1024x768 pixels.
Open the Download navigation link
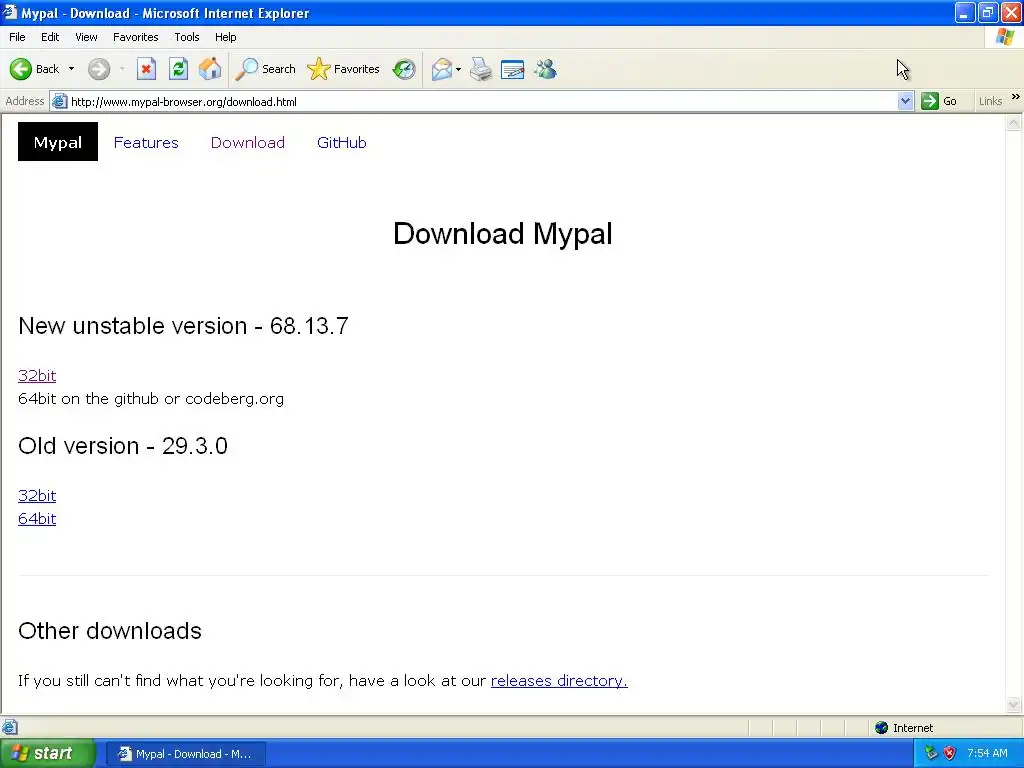coord(248,142)
